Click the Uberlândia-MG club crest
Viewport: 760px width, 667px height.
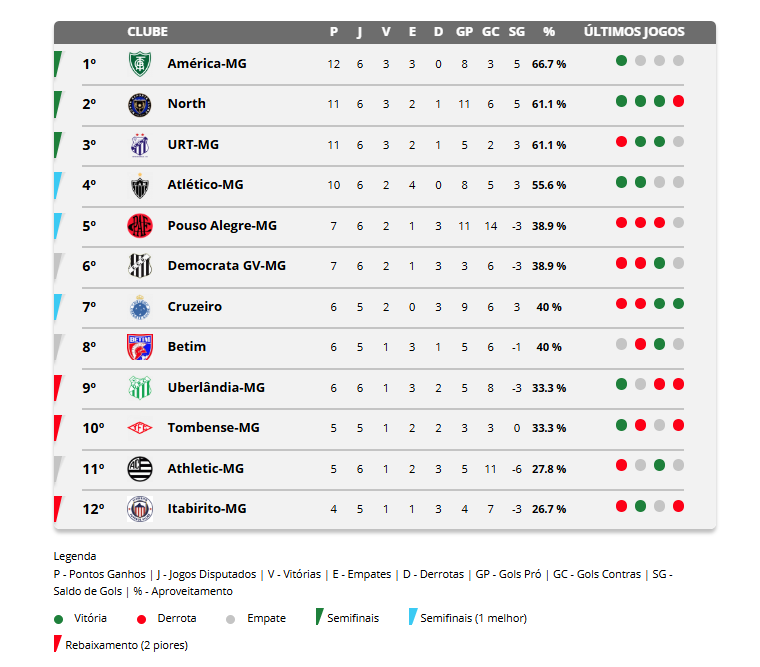139,388
